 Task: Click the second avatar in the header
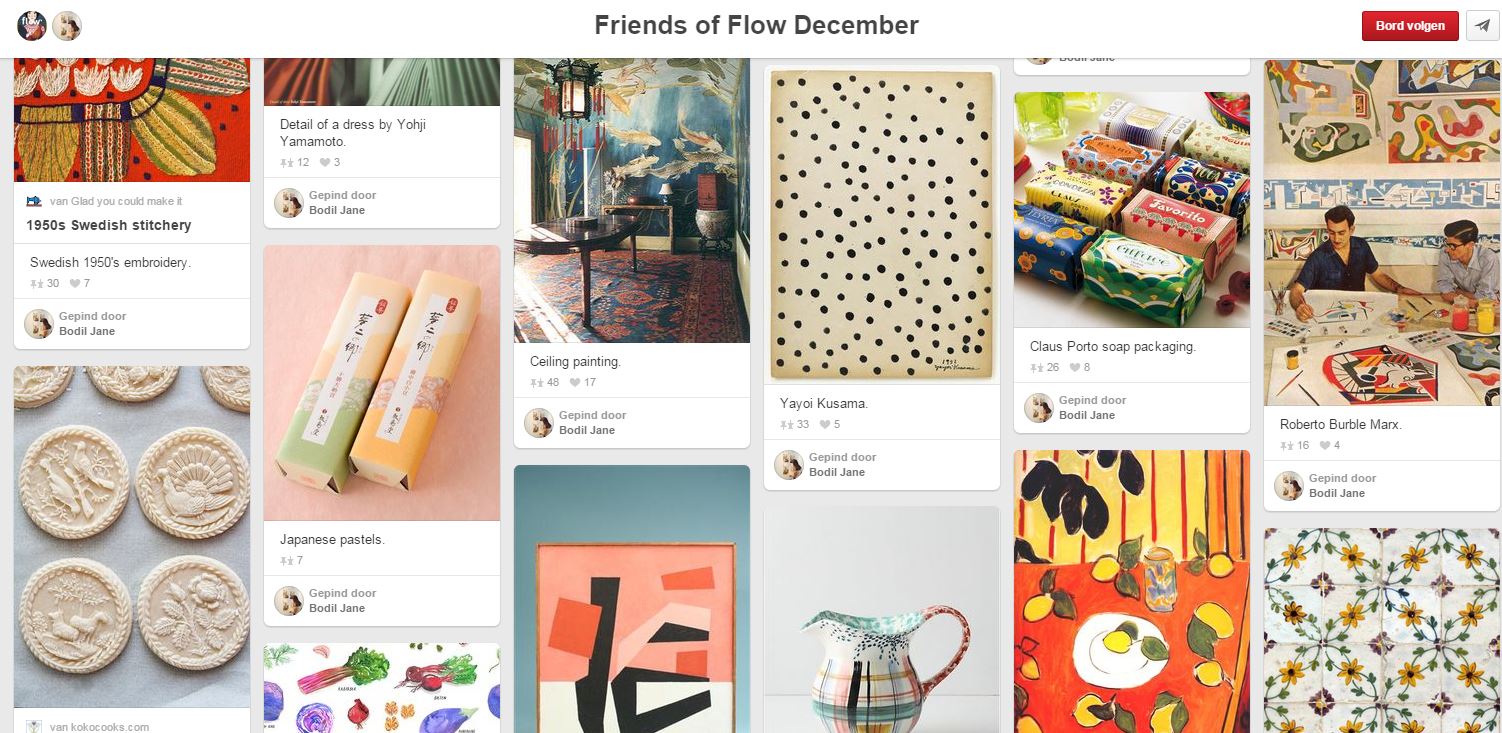coord(67,26)
